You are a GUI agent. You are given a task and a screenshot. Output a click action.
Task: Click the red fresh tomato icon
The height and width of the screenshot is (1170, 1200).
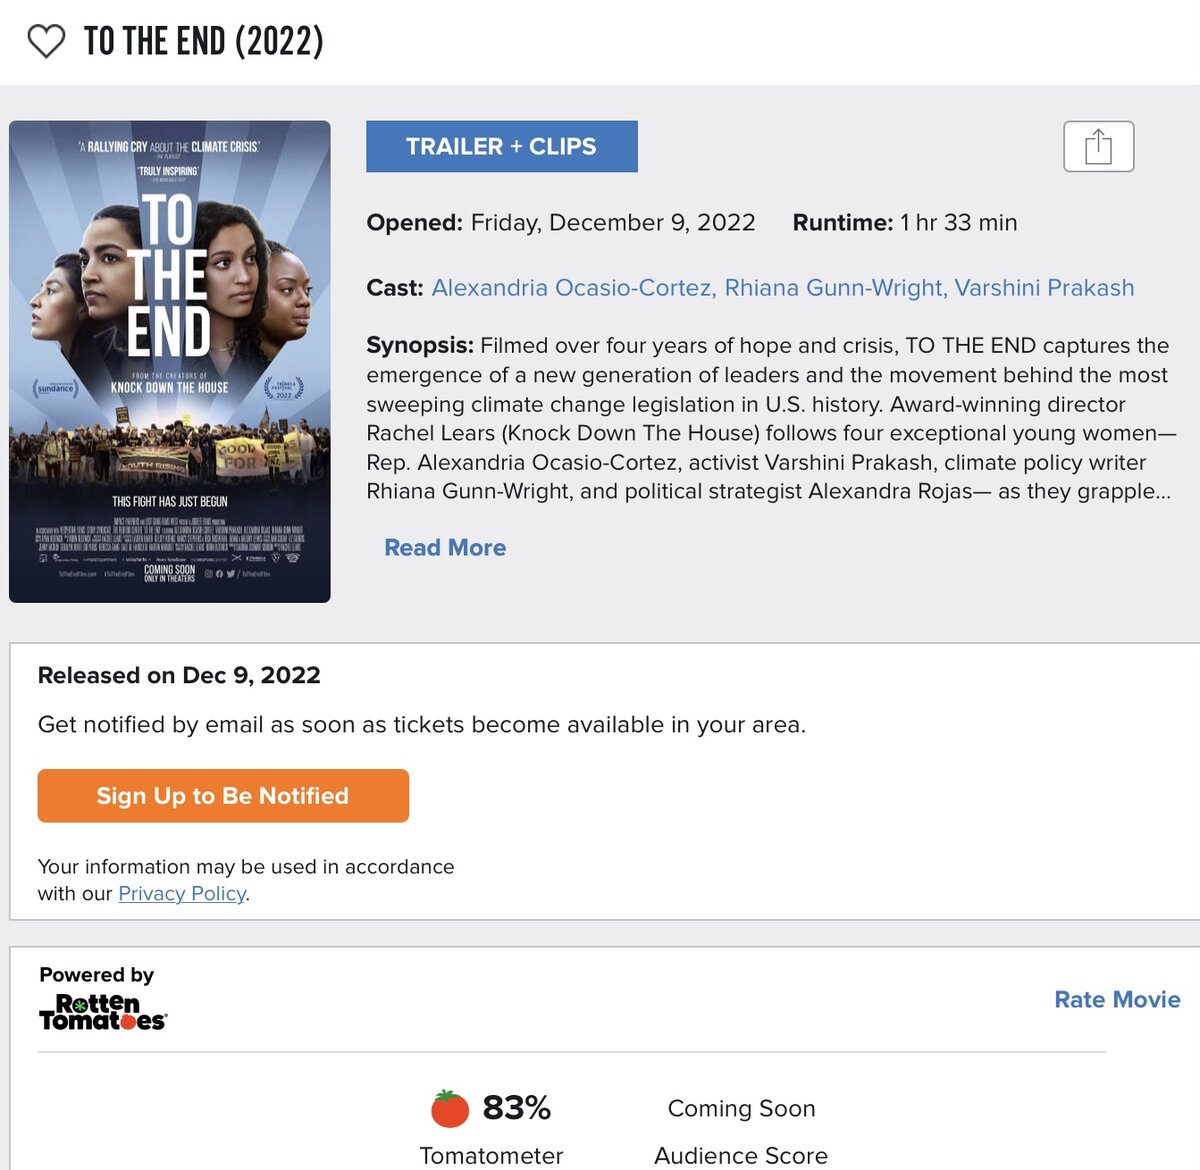click(x=450, y=1108)
